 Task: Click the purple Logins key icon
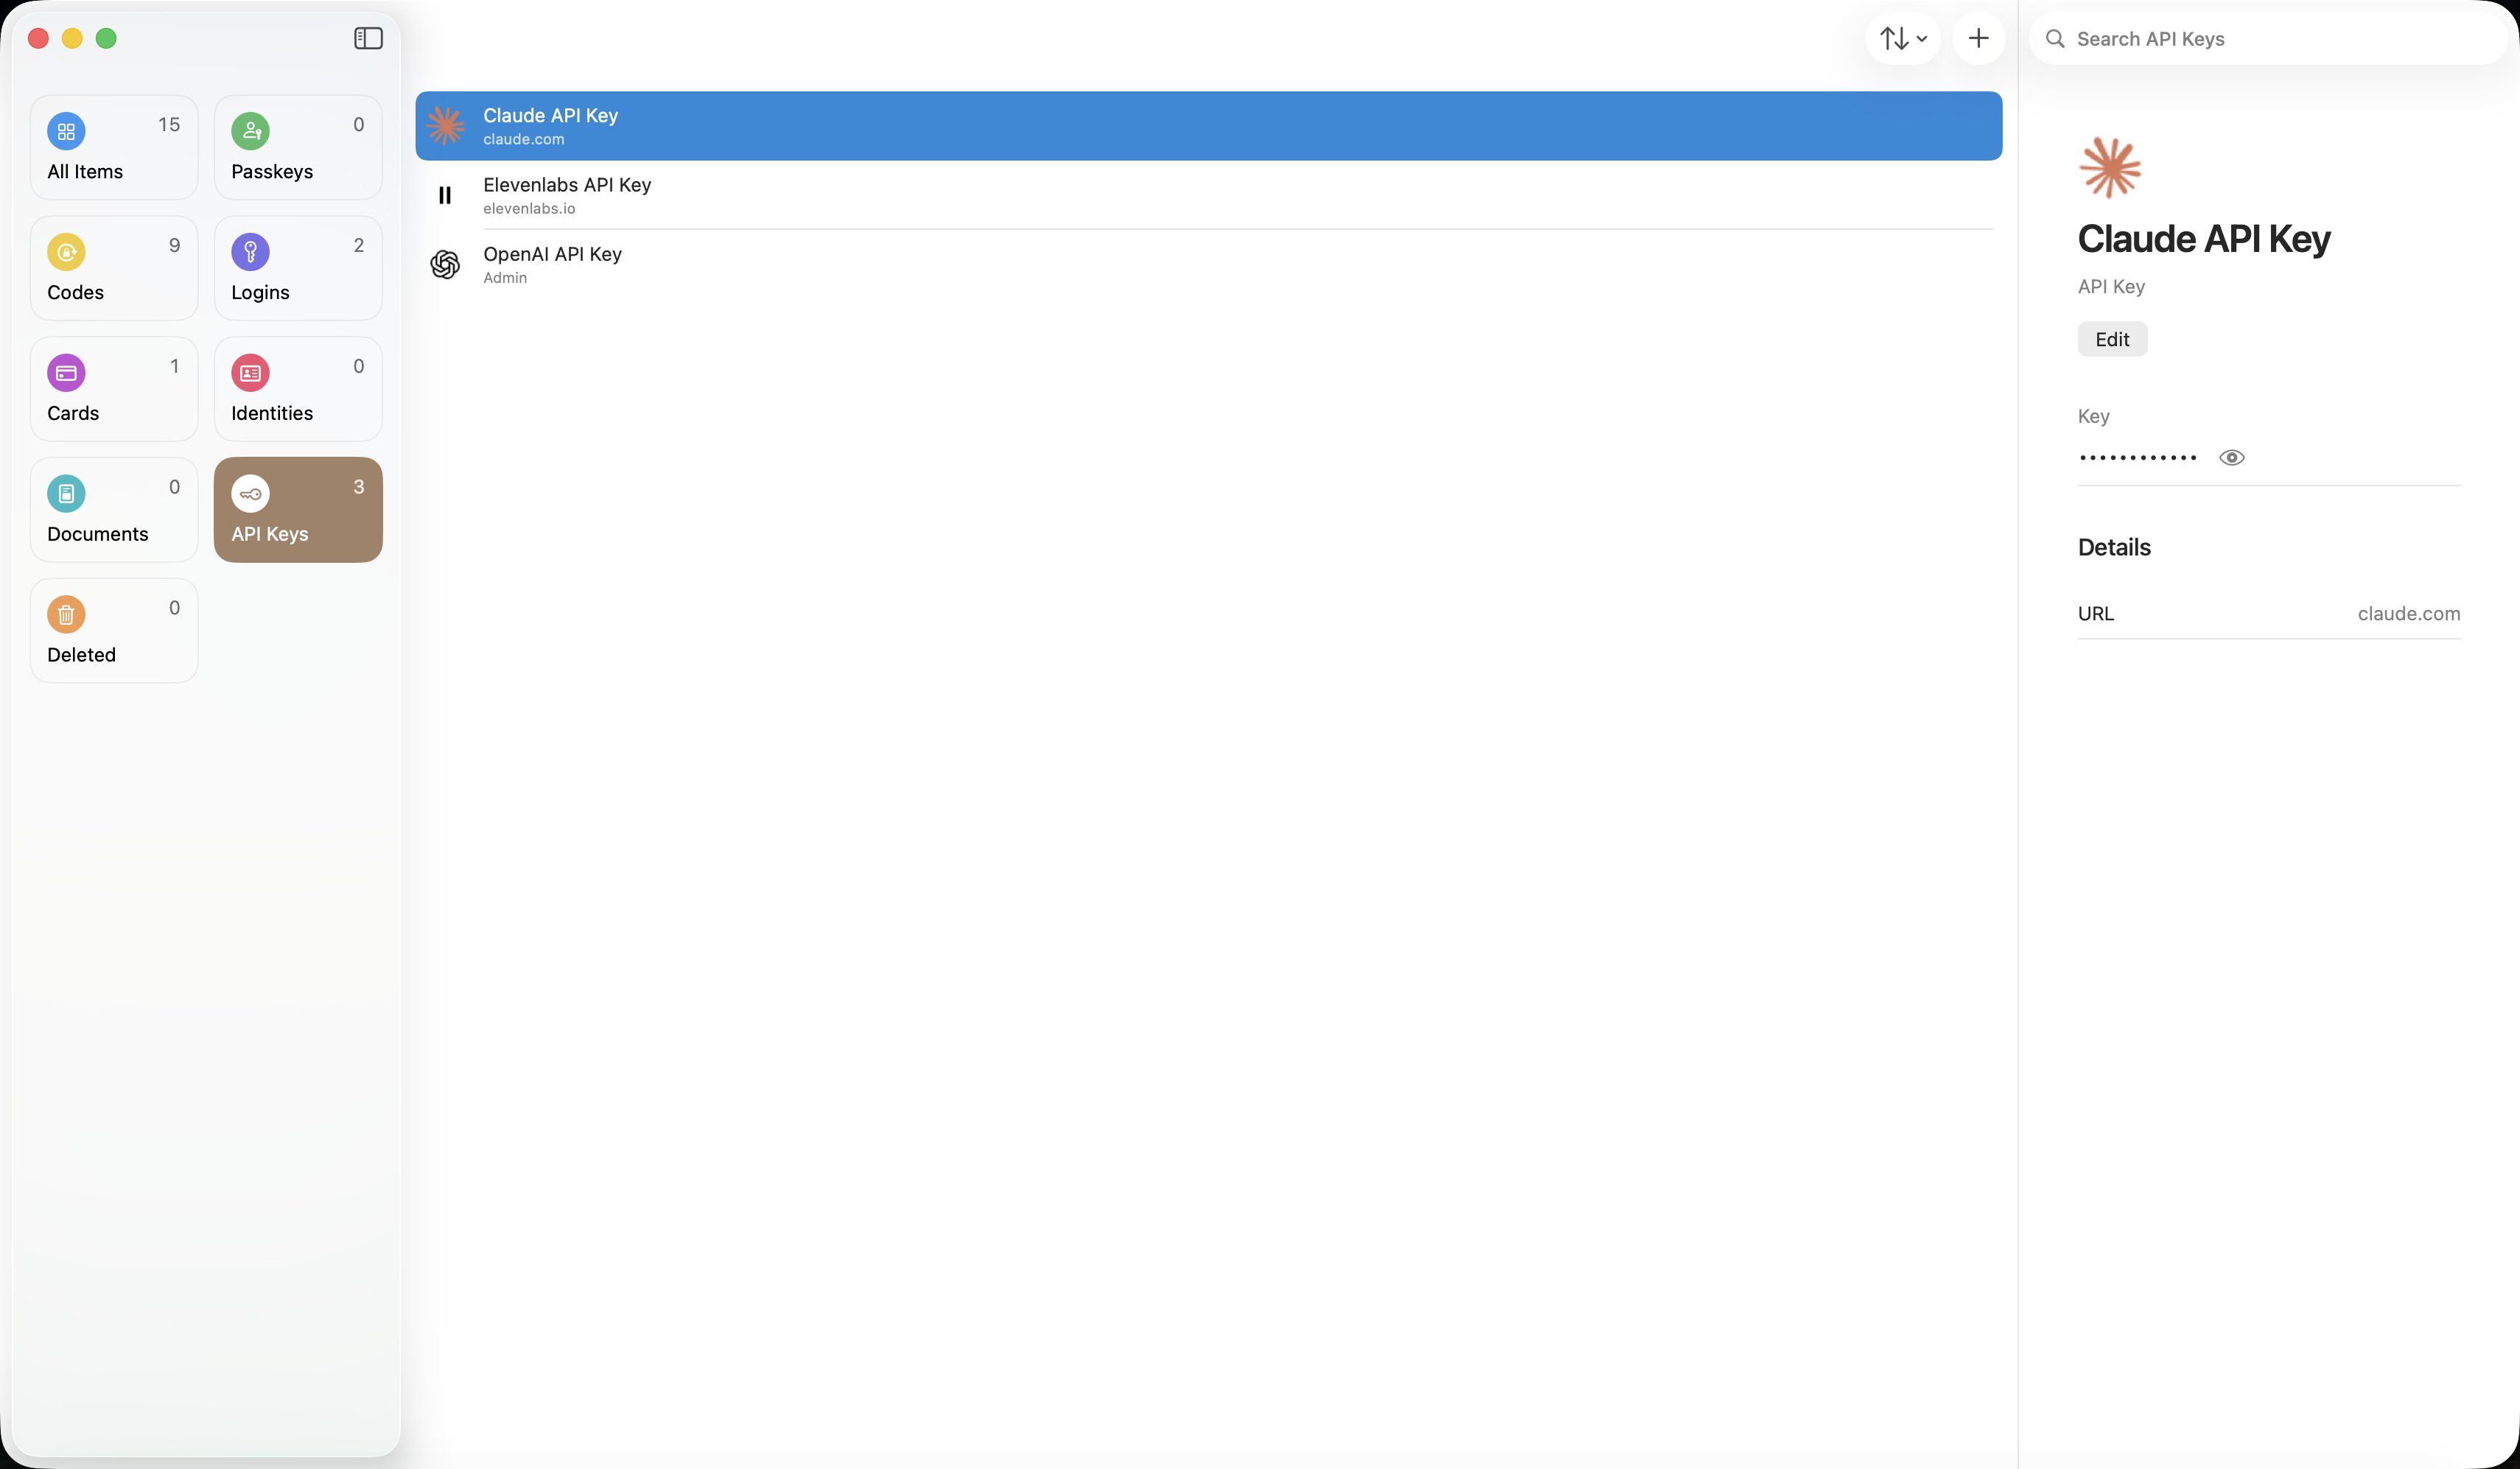[250, 252]
